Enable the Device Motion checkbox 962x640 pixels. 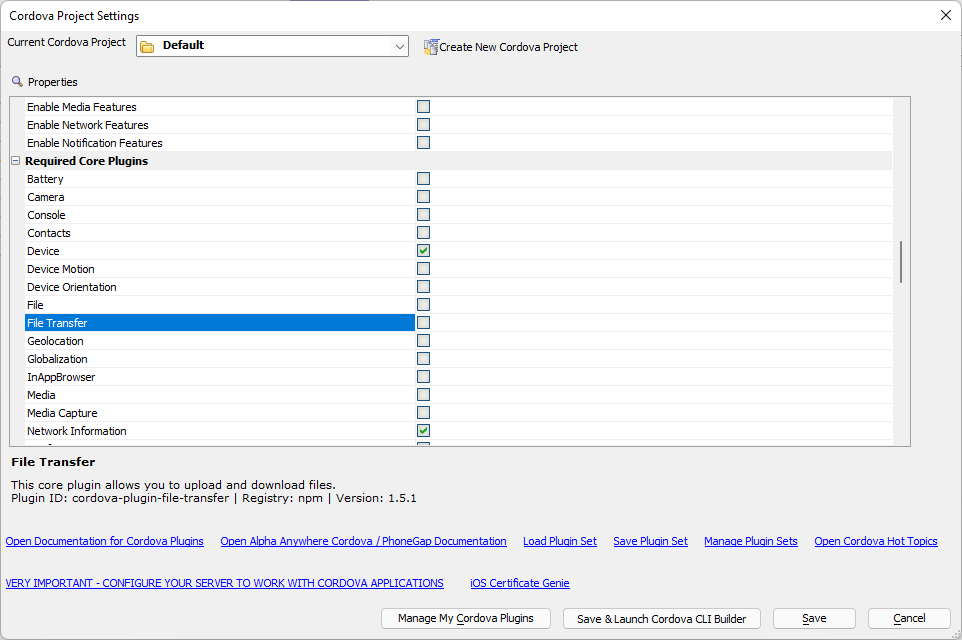(x=423, y=269)
